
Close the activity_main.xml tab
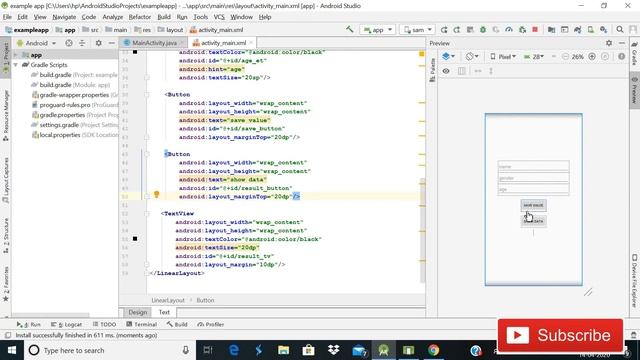pyautogui.click(x=251, y=42)
